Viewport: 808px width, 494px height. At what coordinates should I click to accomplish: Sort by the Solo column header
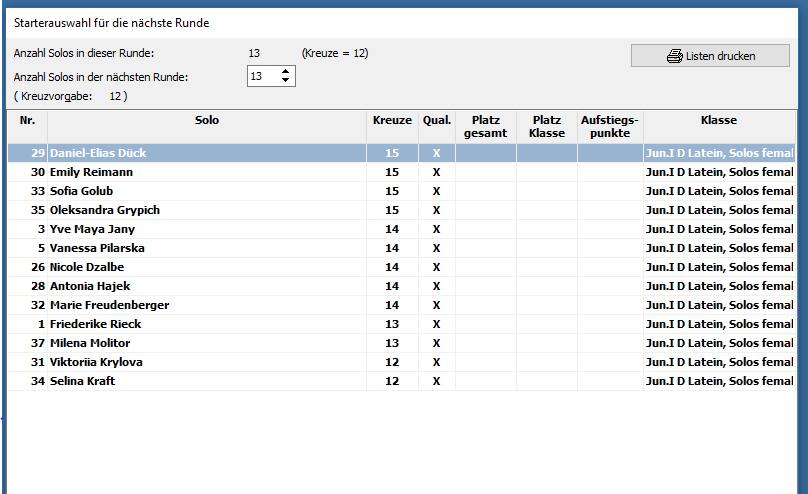click(207, 120)
